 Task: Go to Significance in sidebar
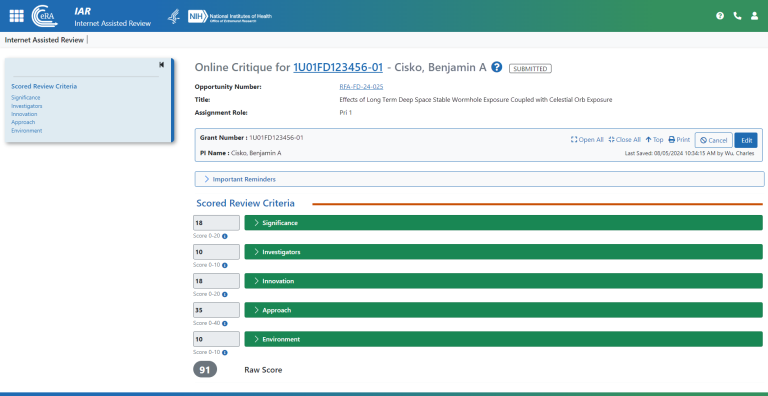[25, 98]
